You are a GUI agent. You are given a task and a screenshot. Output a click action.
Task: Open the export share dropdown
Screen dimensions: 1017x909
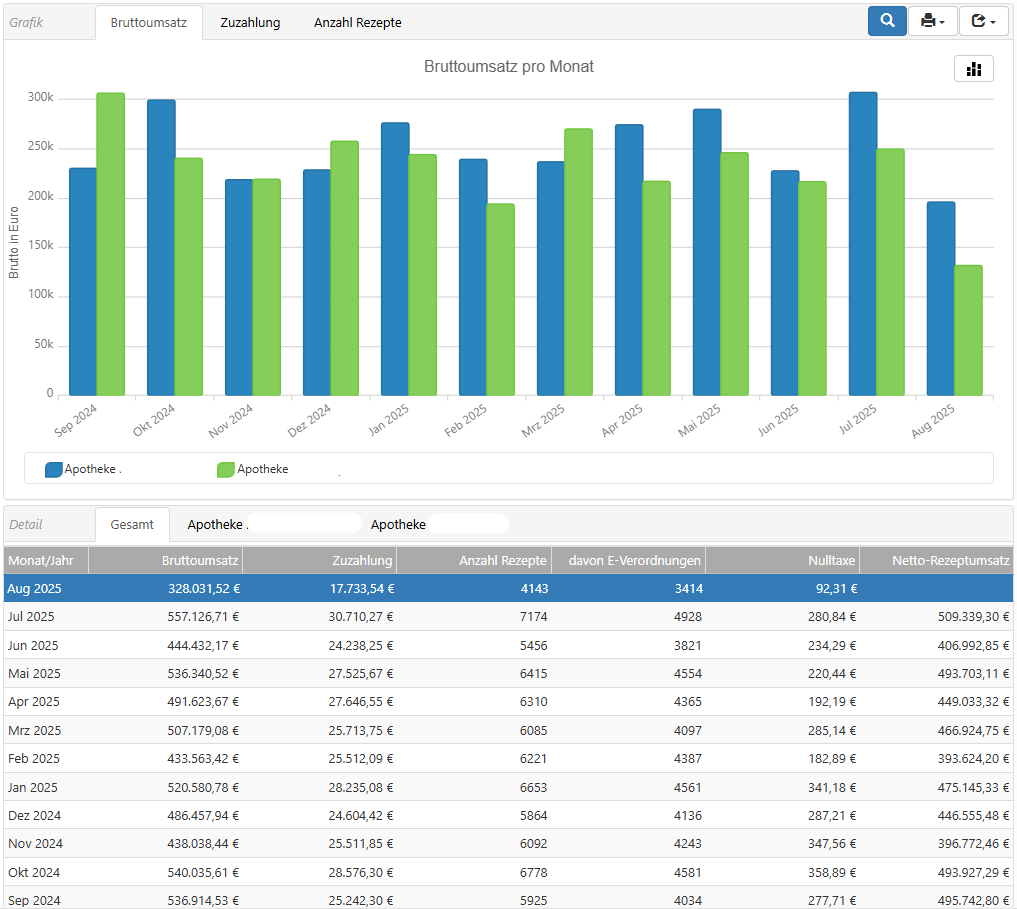click(x=984, y=21)
